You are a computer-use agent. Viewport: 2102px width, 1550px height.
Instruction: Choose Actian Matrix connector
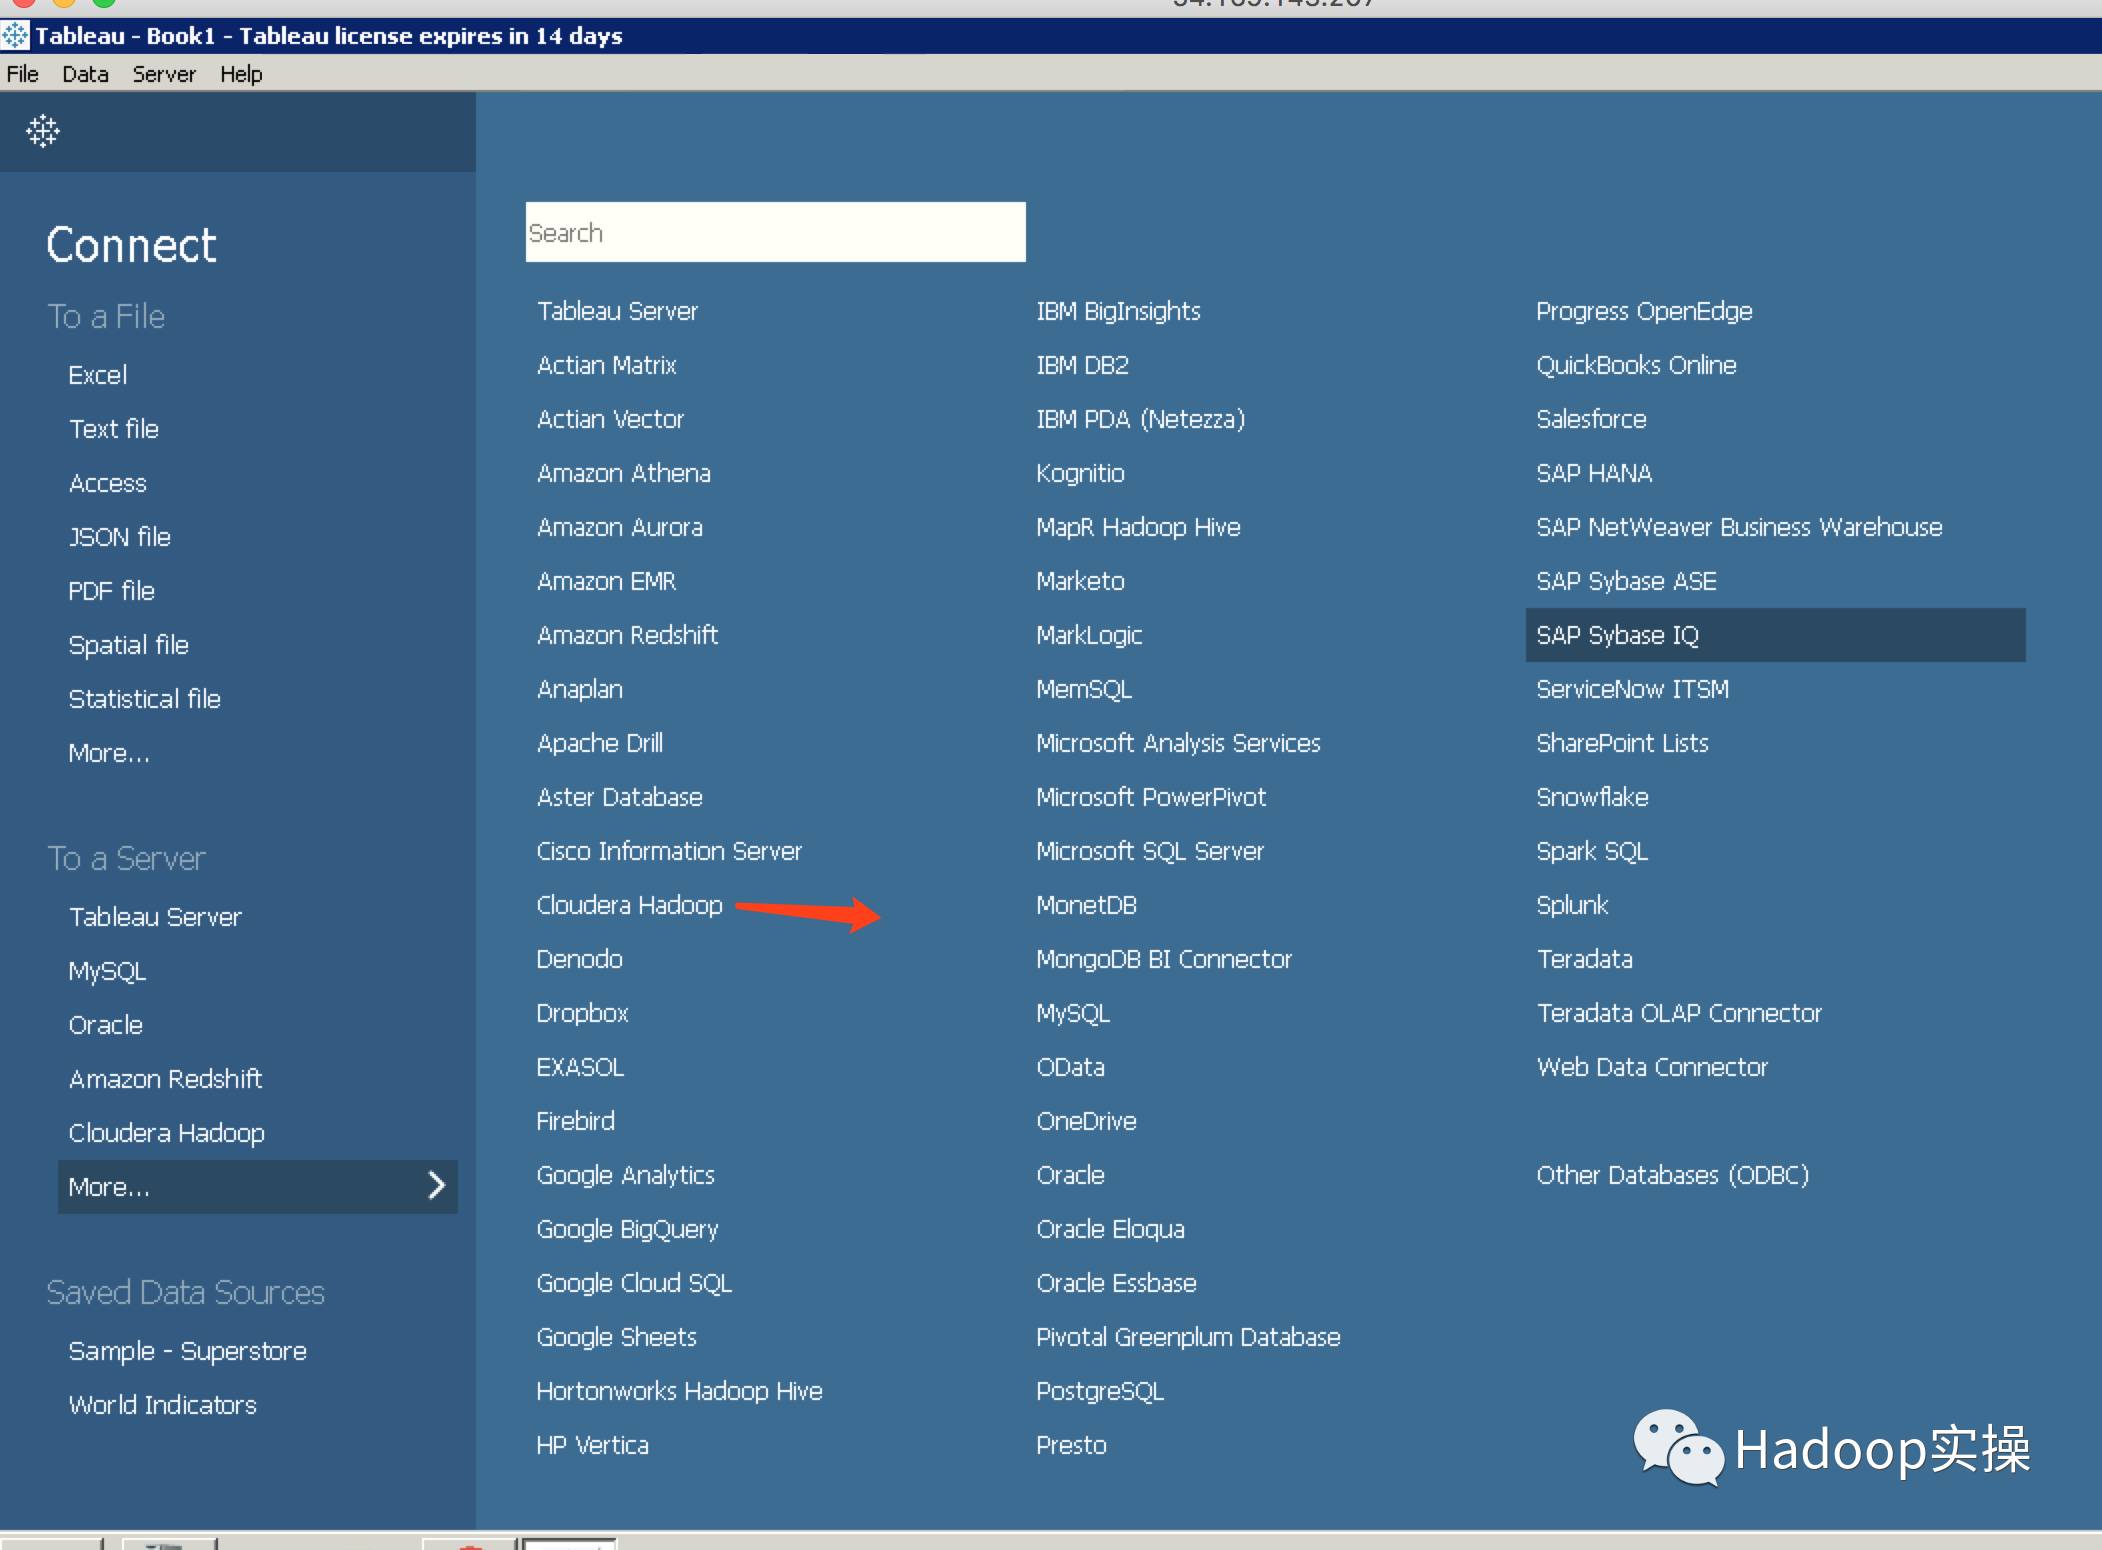tap(607, 365)
